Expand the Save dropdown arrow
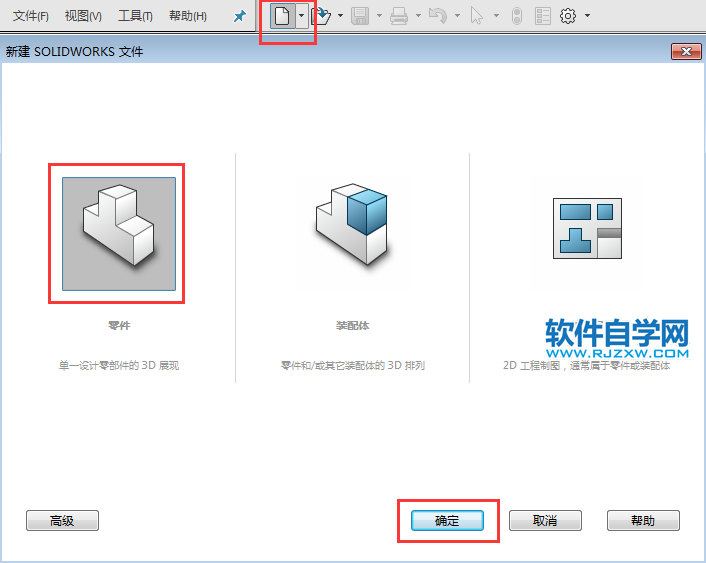This screenshot has height=563, width=706. 379,16
